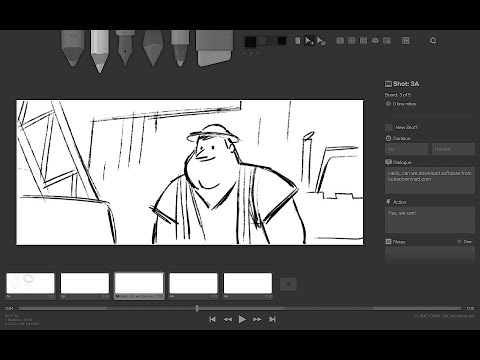Screen dimensions: 480x360
Task: Click the Notes panel icon
Action: 388,241
